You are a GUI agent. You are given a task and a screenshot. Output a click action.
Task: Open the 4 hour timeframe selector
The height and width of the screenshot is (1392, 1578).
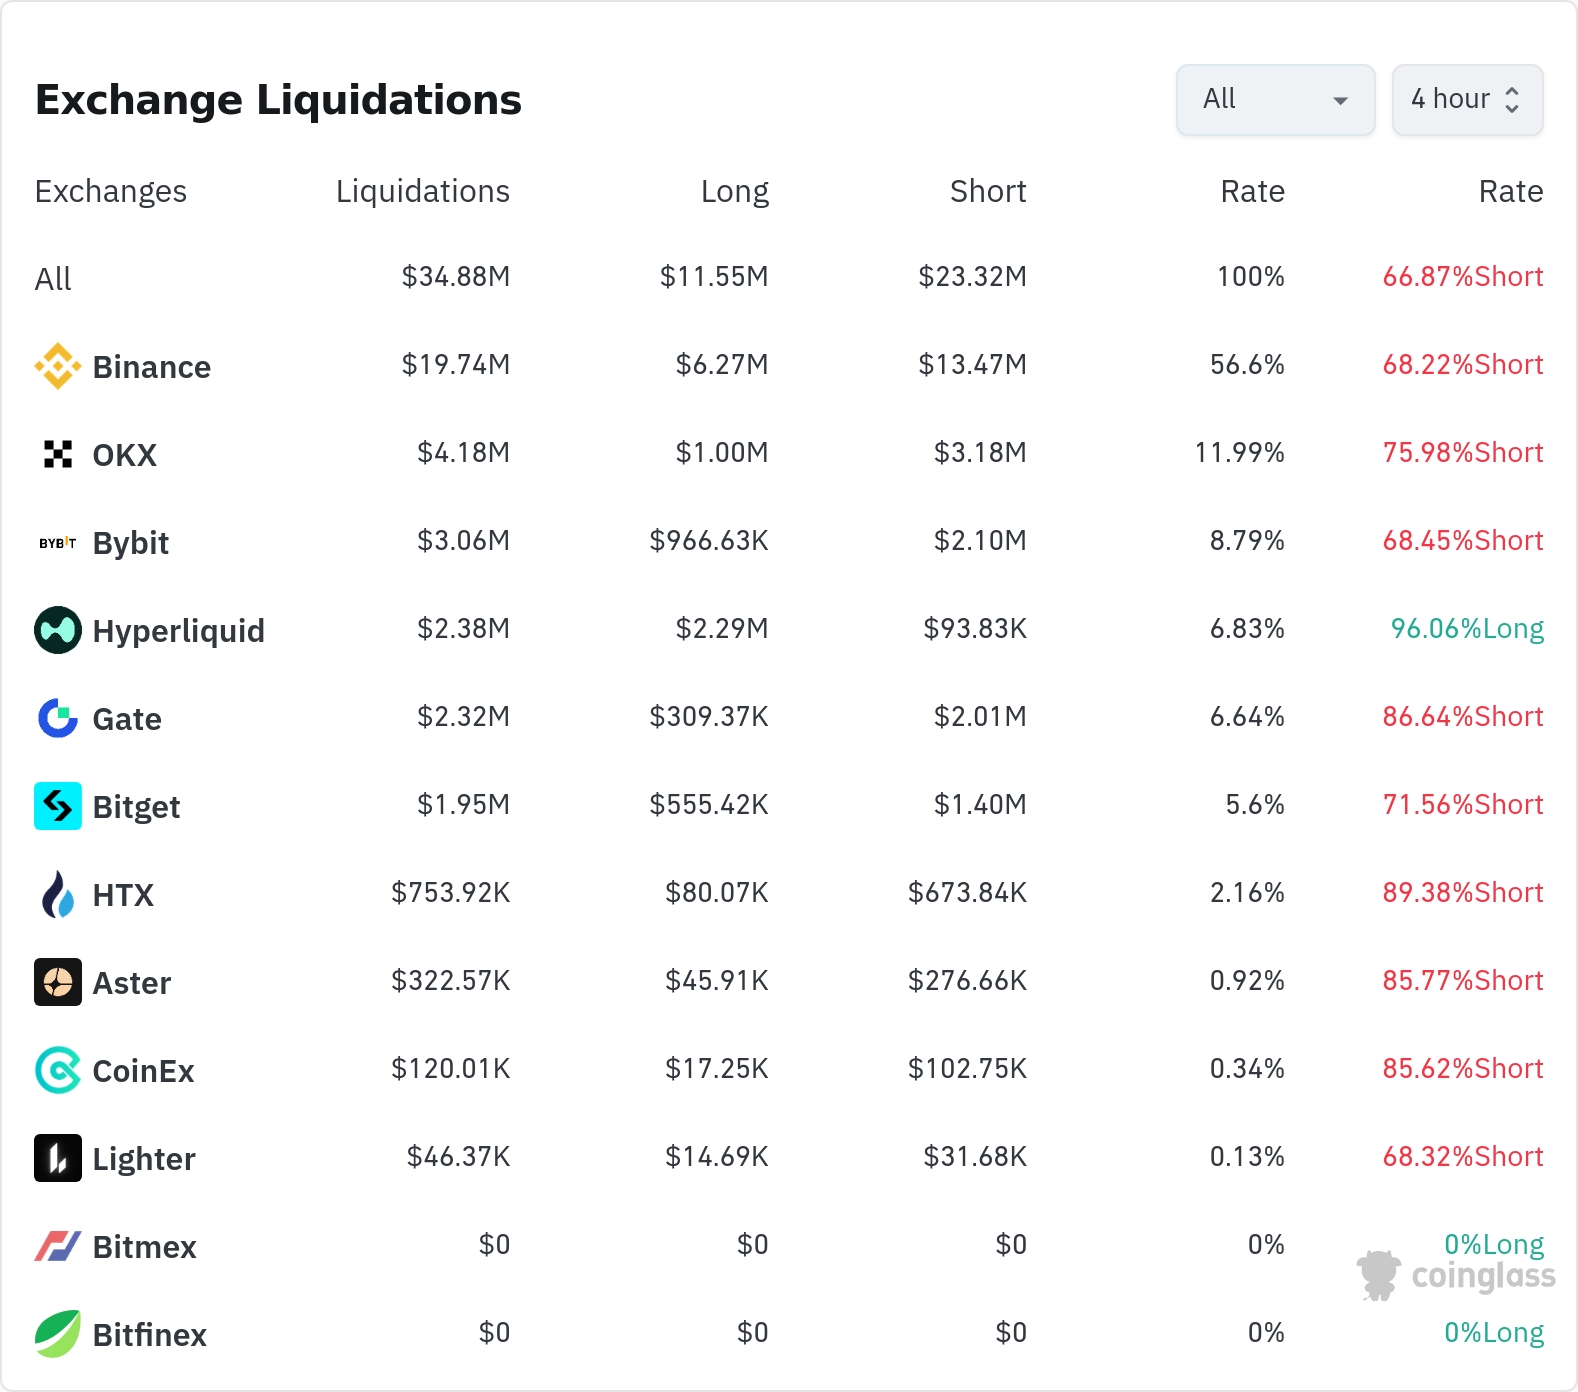tap(1467, 100)
